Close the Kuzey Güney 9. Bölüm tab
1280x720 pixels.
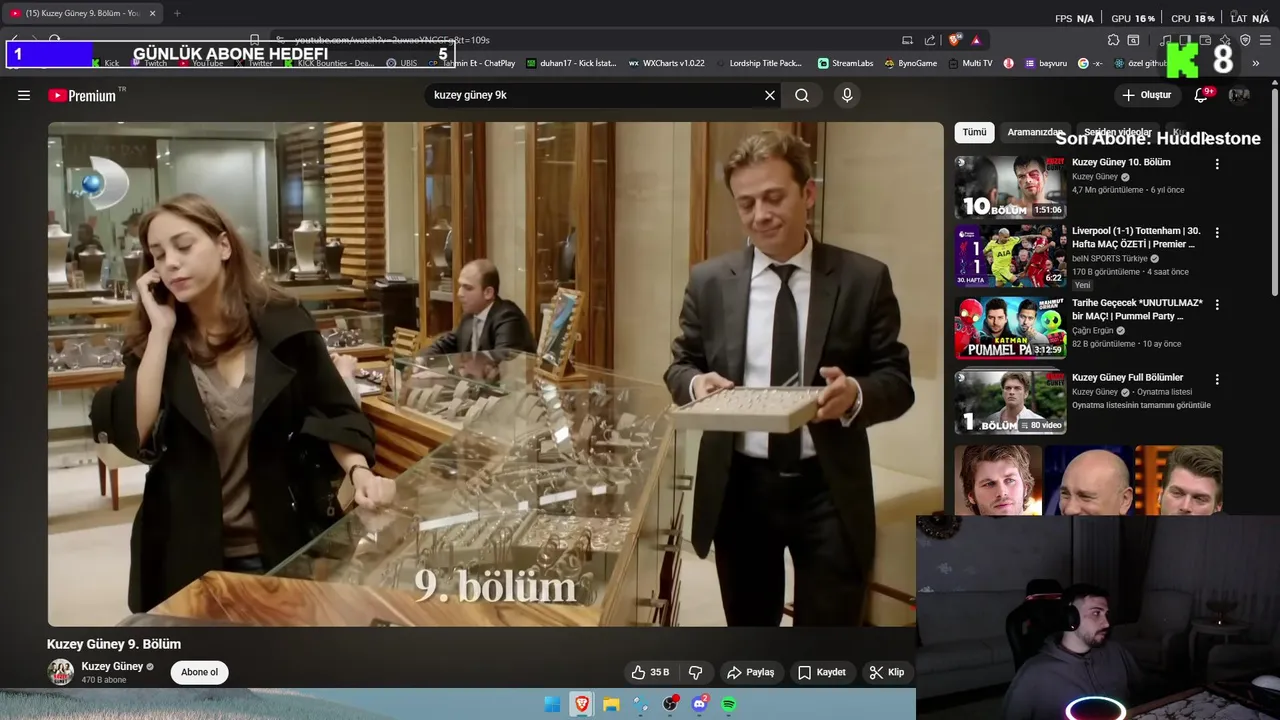tap(152, 13)
